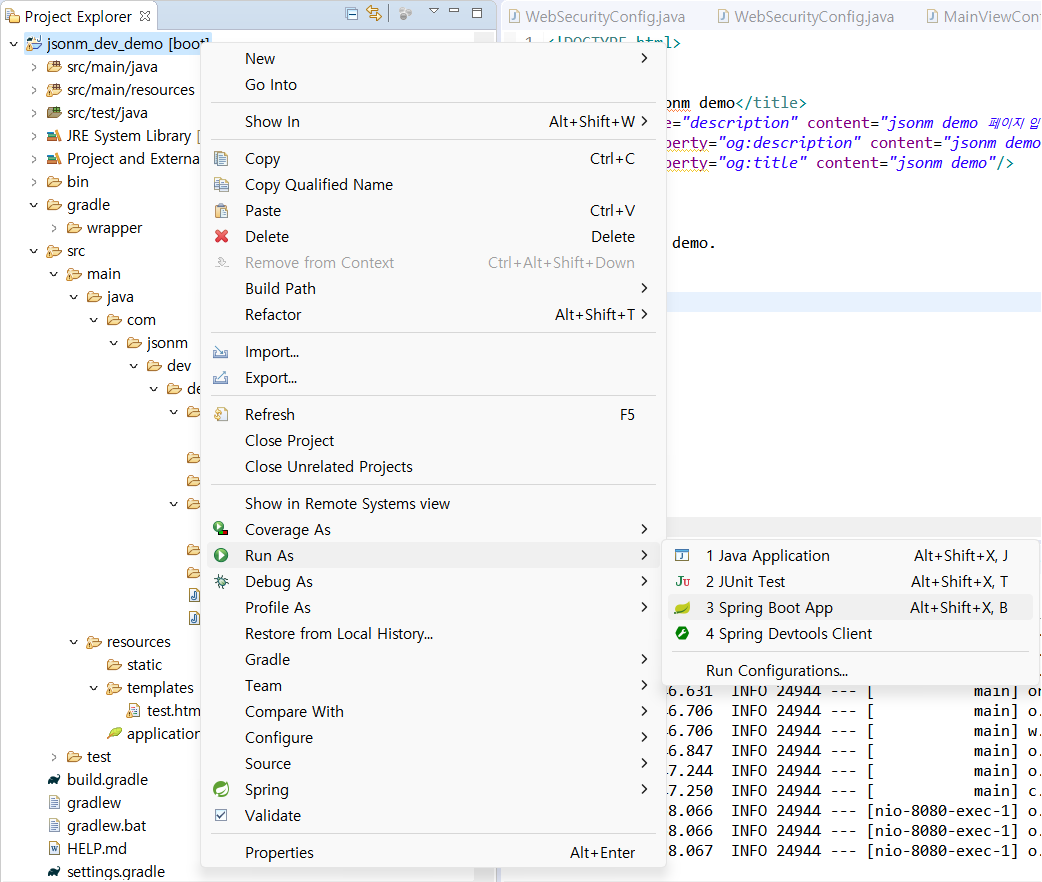Open the Build Path submenu
This screenshot has width=1042, height=882.
[433, 288]
